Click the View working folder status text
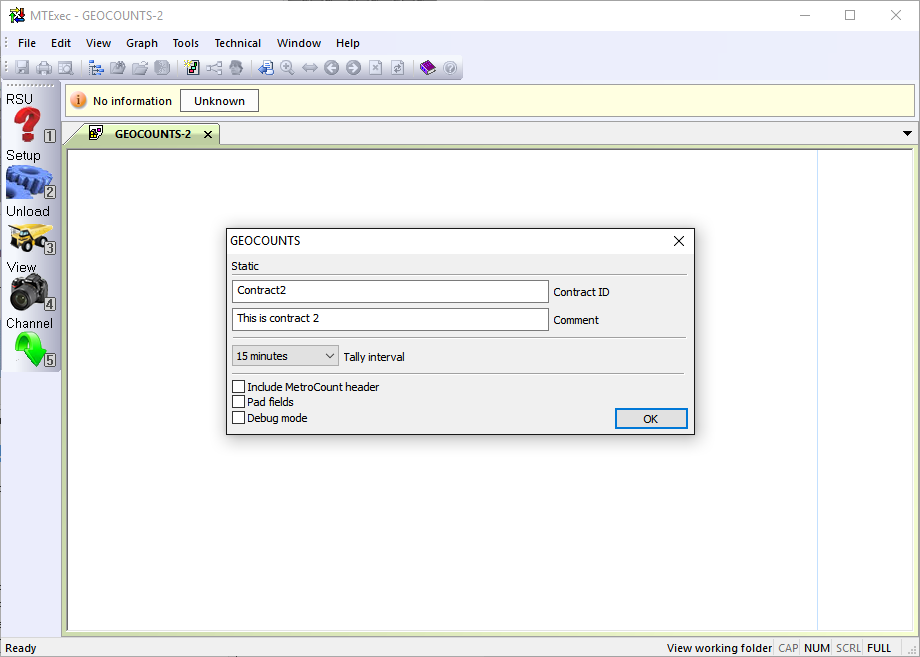 point(719,648)
